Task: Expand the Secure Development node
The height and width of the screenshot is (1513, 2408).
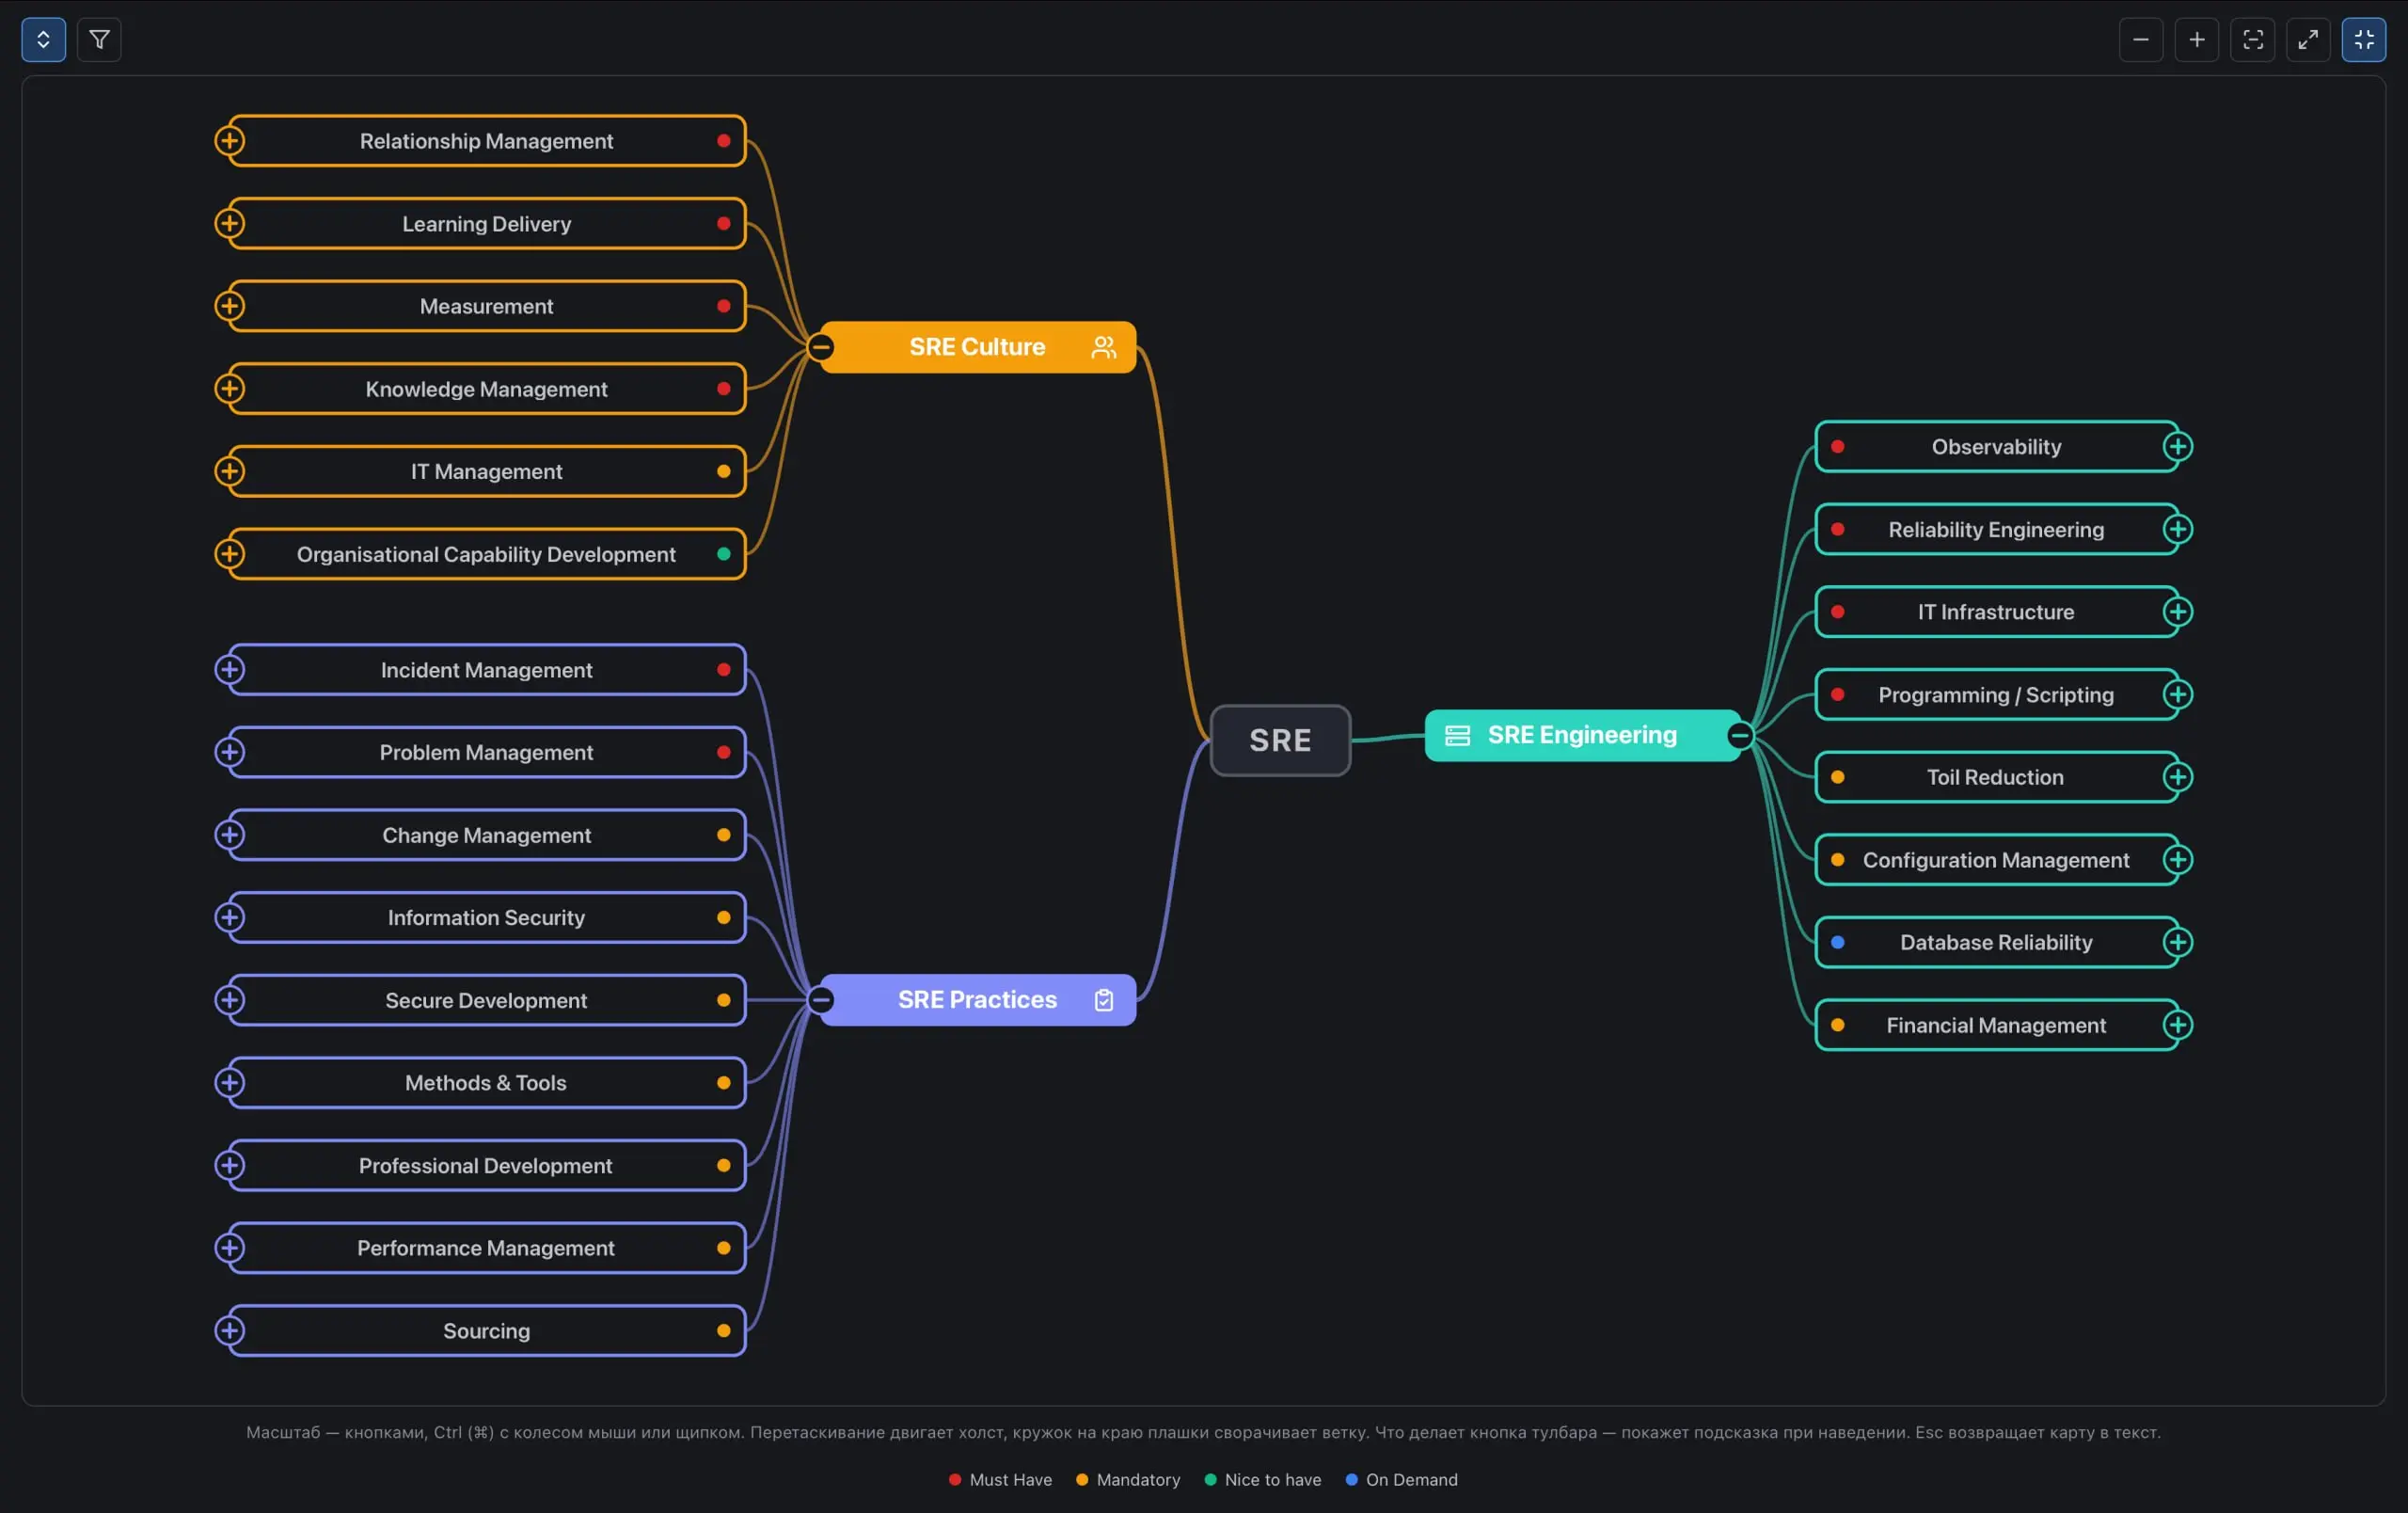Action: click(x=230, y=1000)
